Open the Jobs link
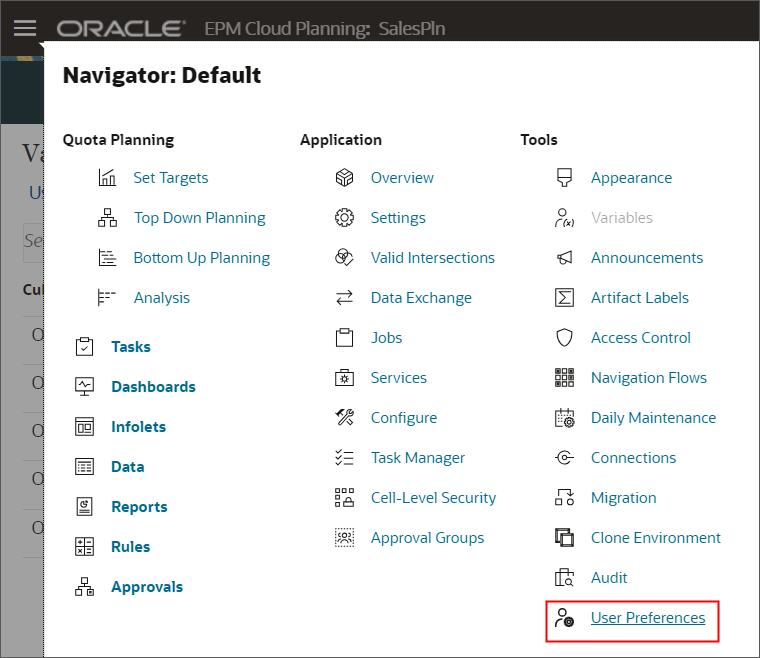 [386, 338]
